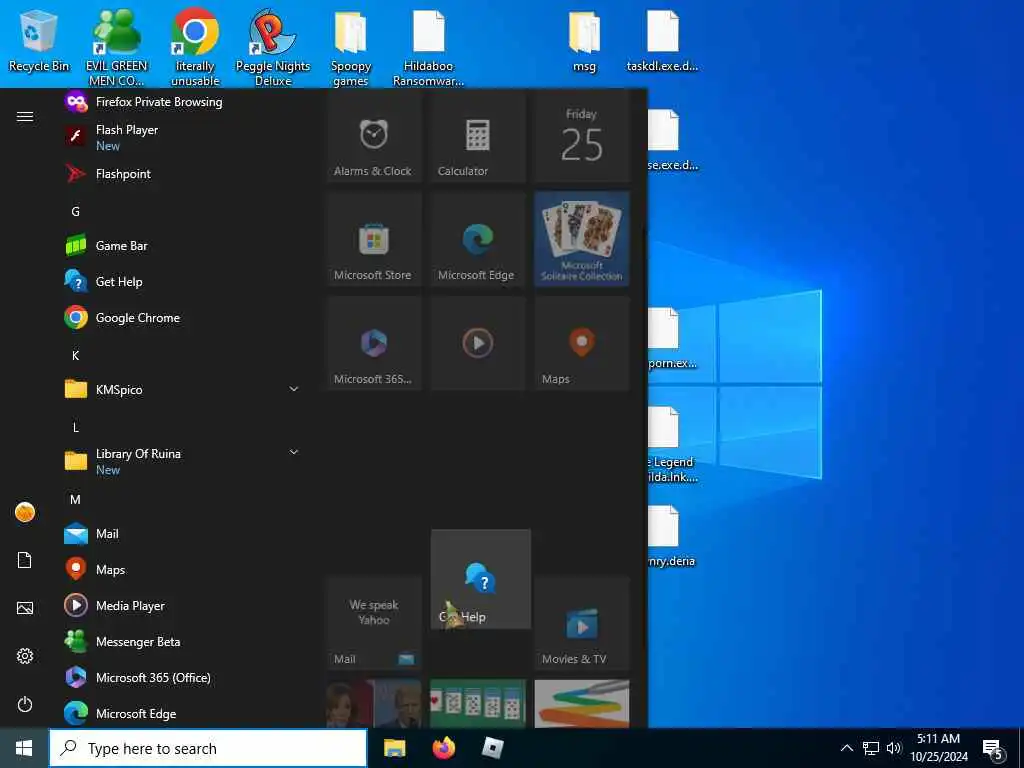The width and height of the screenshot is (1024, 768).
Task: Open the Power options button
Action: (25, 704)
